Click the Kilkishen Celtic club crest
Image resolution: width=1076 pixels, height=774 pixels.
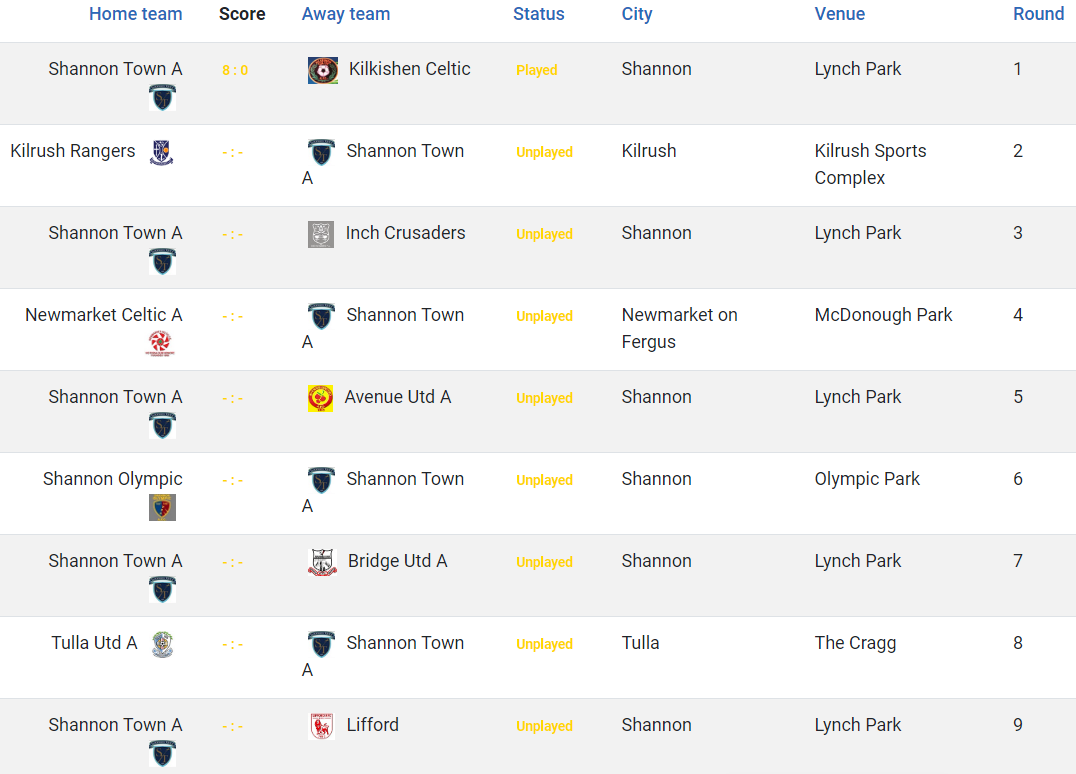click(x=323, y=70)
